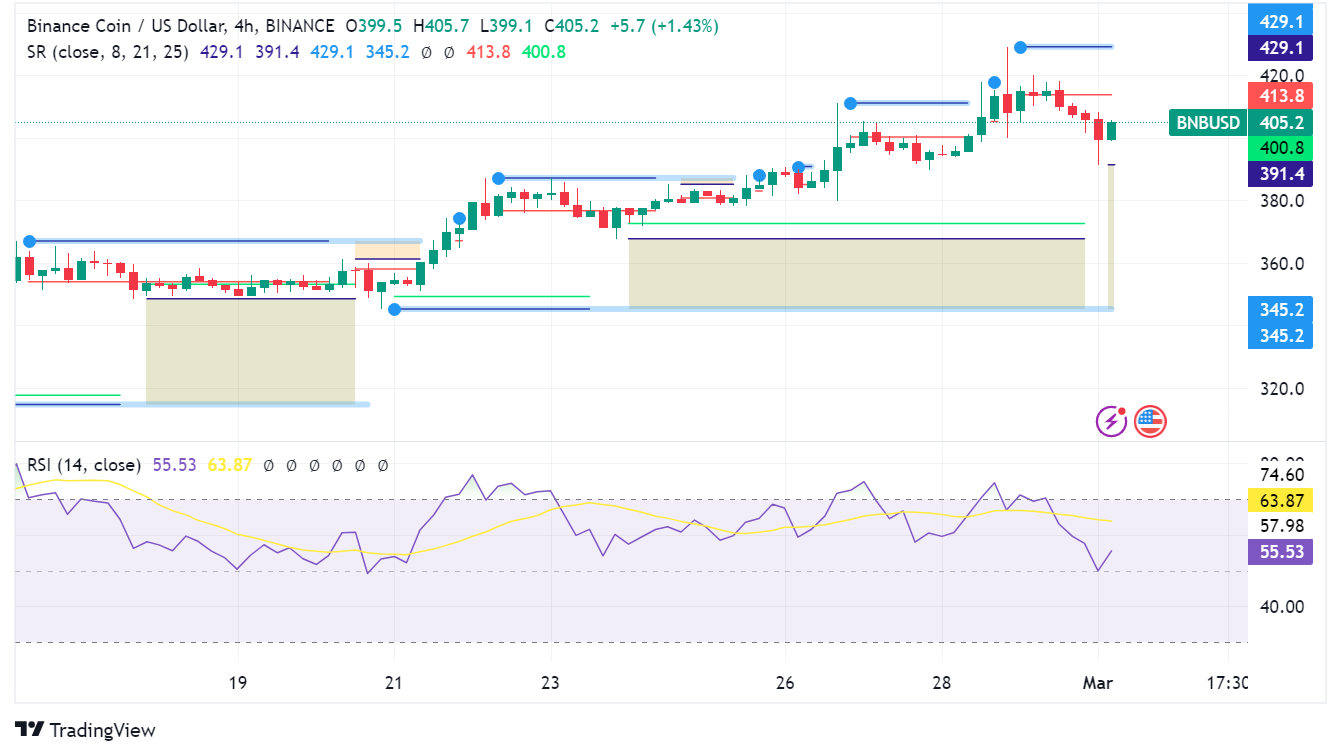Click date label 21 on time axis
The height and width of the screenshot is (756, 1341).
tap(394, 683)
